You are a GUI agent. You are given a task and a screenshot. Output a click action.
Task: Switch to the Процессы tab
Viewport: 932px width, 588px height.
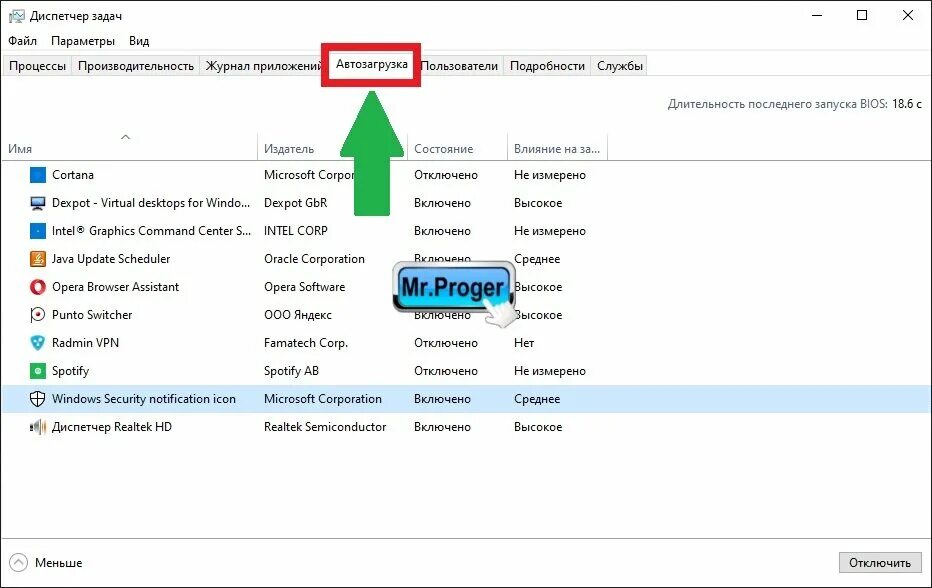37,66
